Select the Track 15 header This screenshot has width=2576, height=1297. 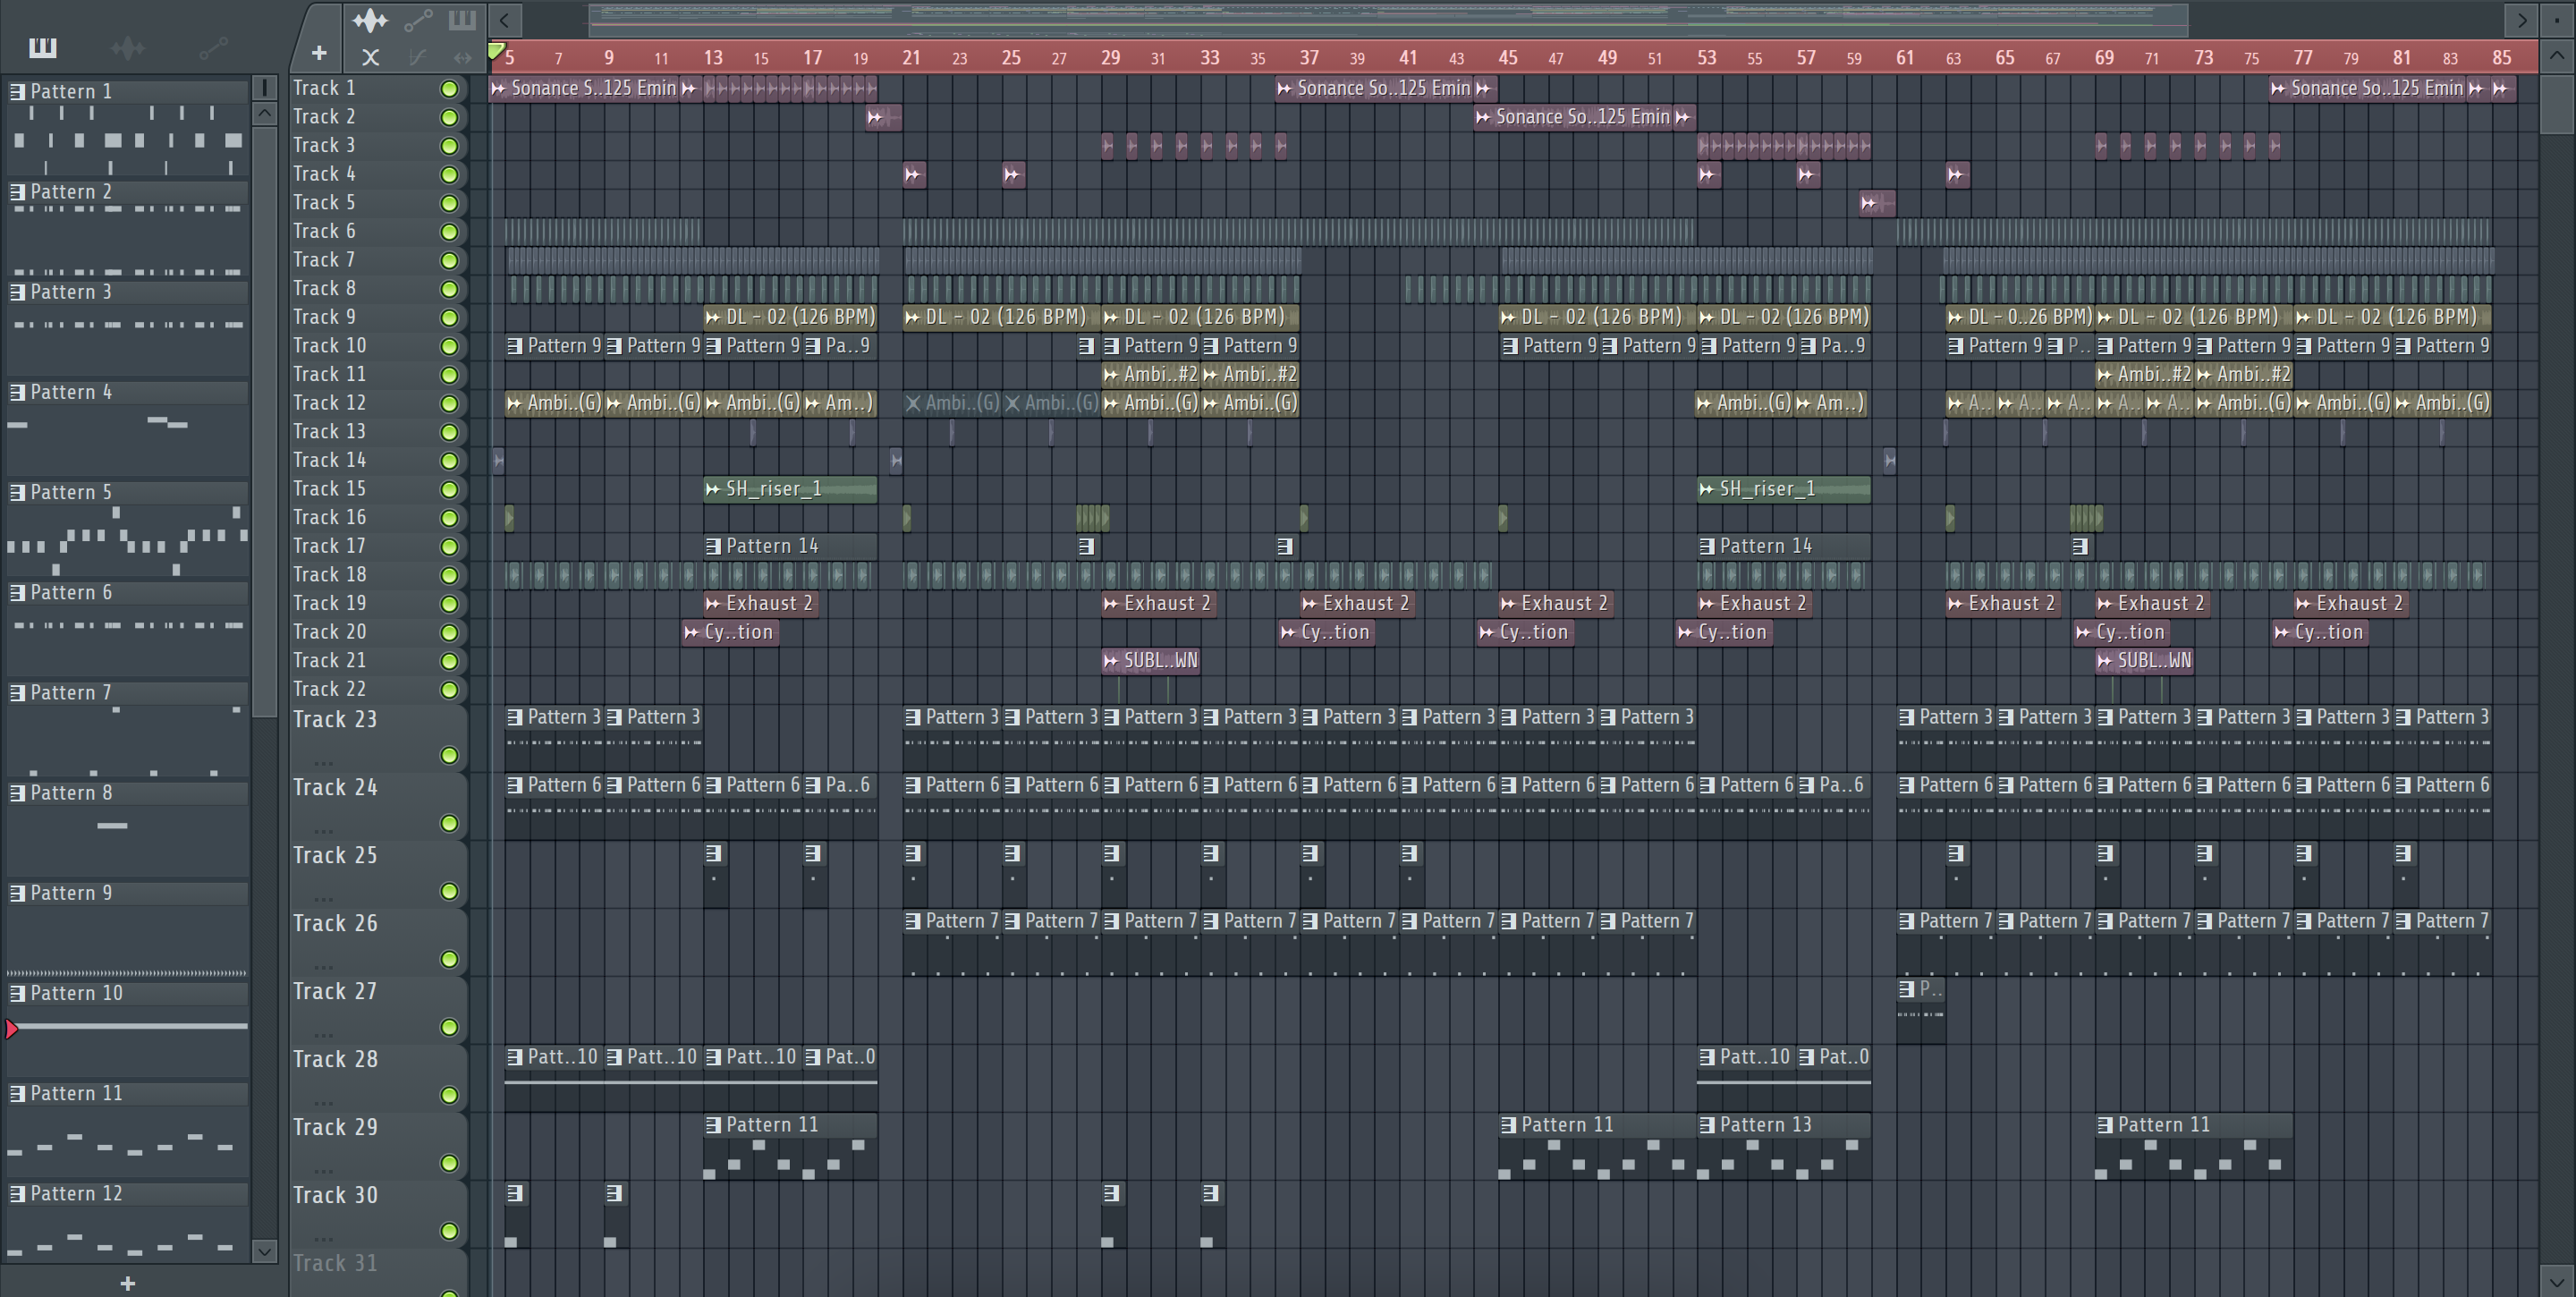pyautogui.click(x=378, y=489)
